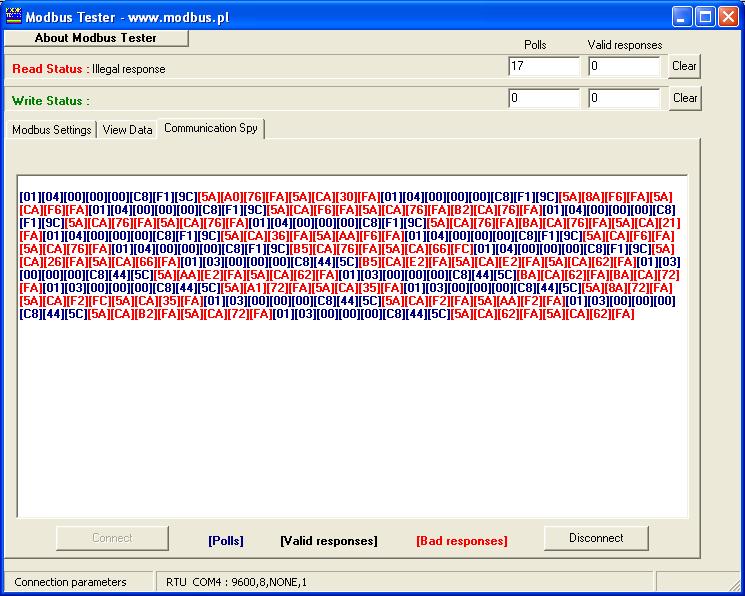Click the Connection parameters status bar panel
This screenshot has height=596, width=745.
(x=79, y=582)
